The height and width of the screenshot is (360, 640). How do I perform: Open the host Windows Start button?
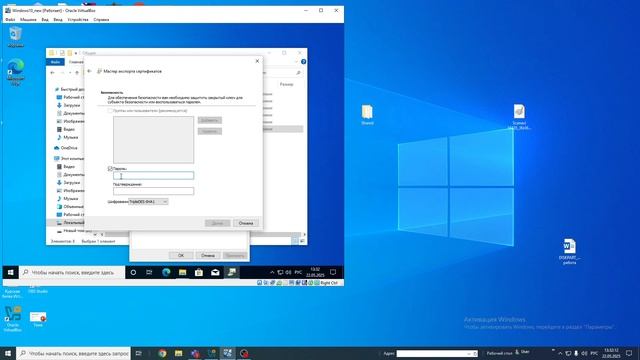click(x=8, y=353)
